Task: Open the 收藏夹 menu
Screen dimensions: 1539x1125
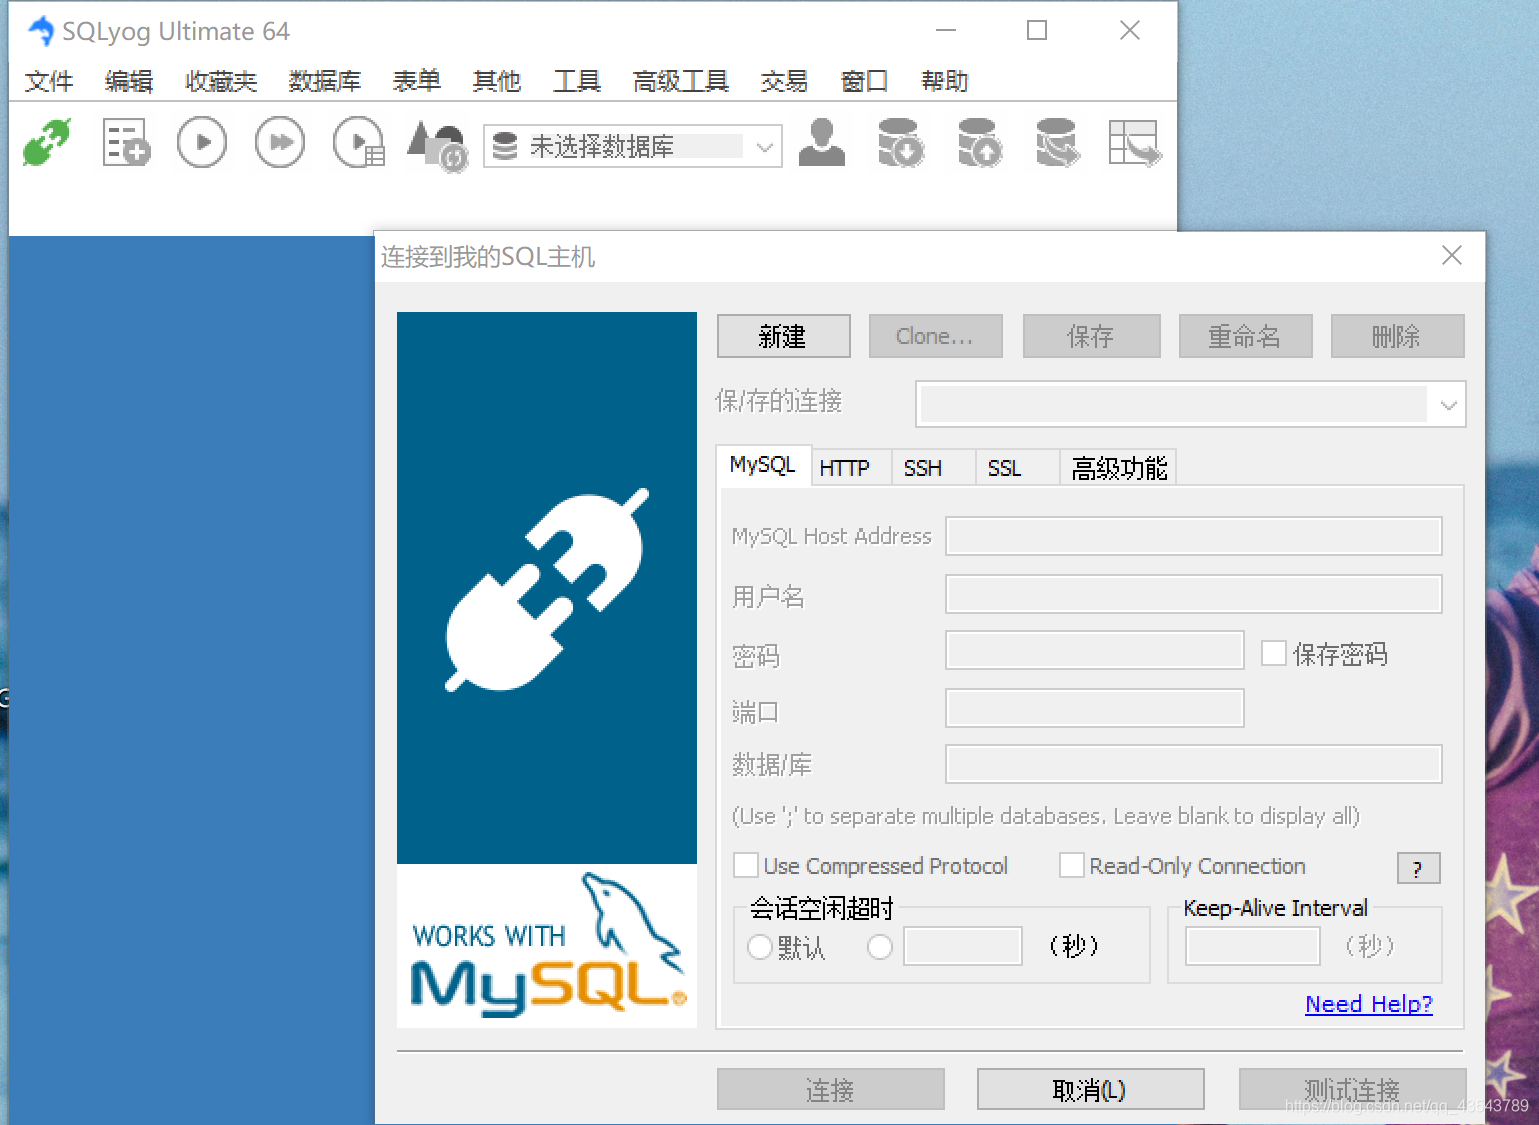Action: click(221, 81)
